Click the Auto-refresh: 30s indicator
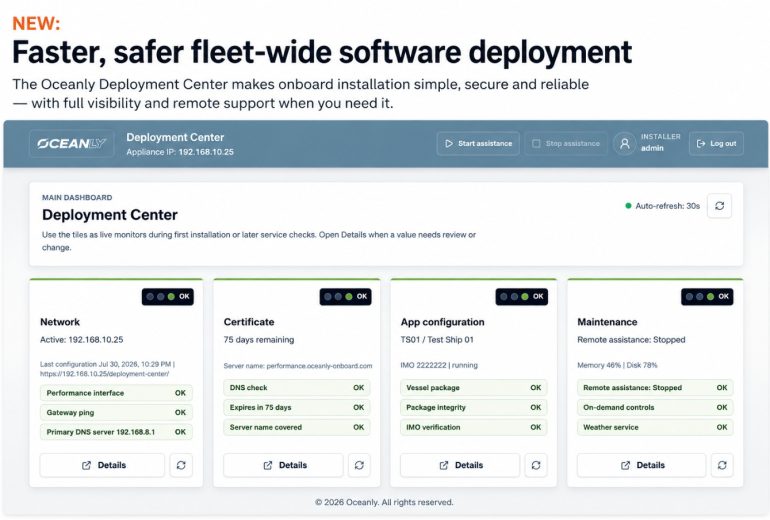The height and width of the screenshot is (520, 770). (x=662, y=206)
